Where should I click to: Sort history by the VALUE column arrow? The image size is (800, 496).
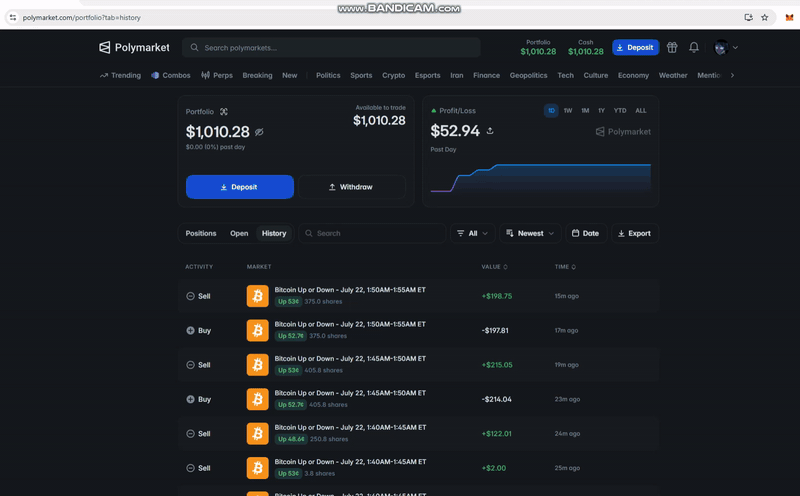[505, 267]
